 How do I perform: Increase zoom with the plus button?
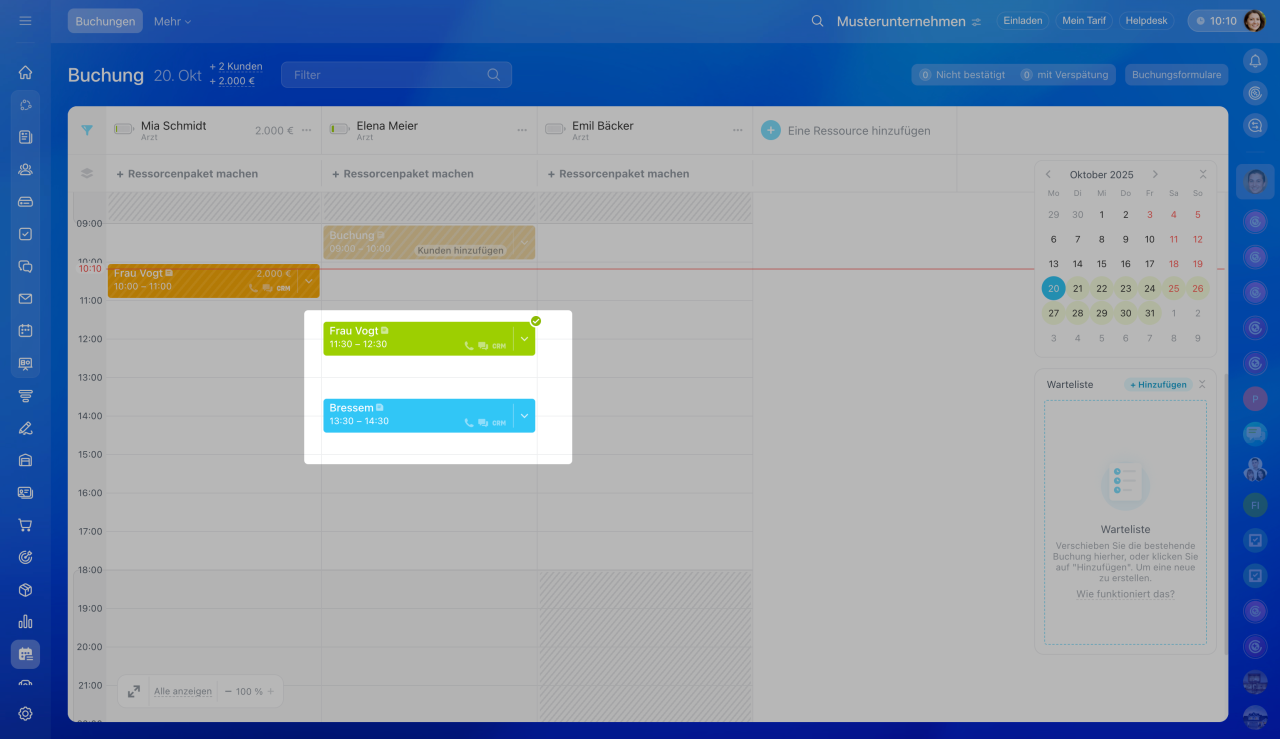click(270, 691)
